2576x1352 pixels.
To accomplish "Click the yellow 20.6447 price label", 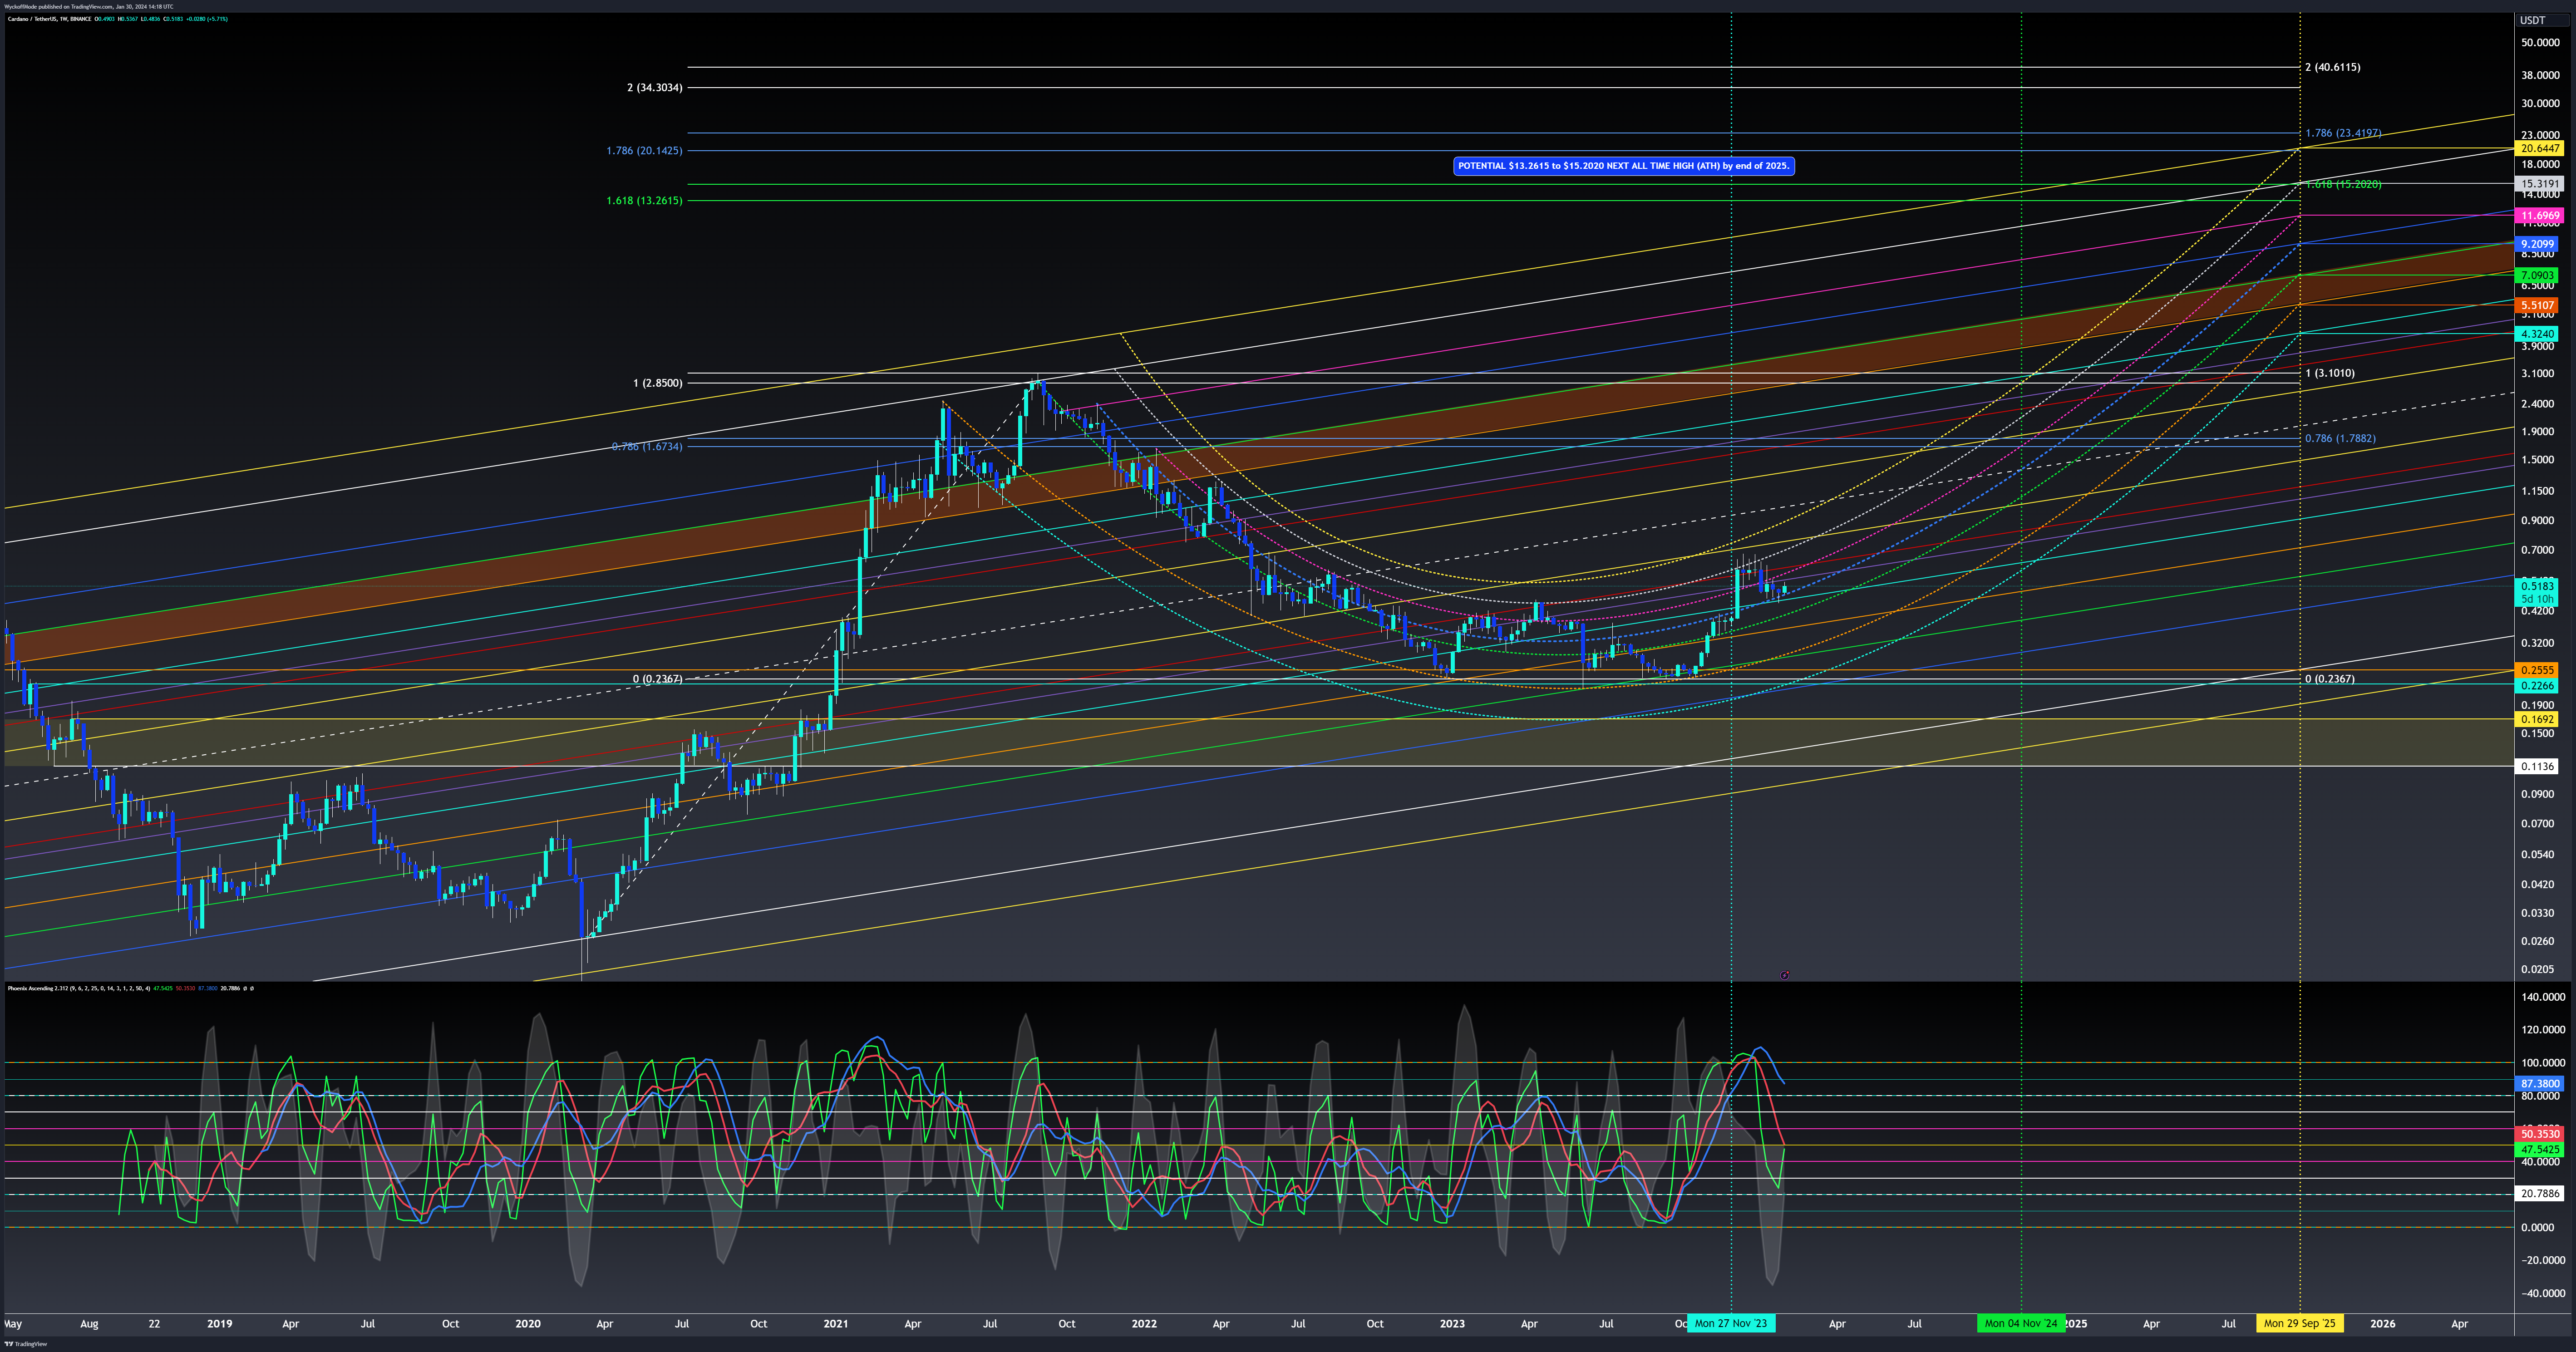I will (2539, 148).
